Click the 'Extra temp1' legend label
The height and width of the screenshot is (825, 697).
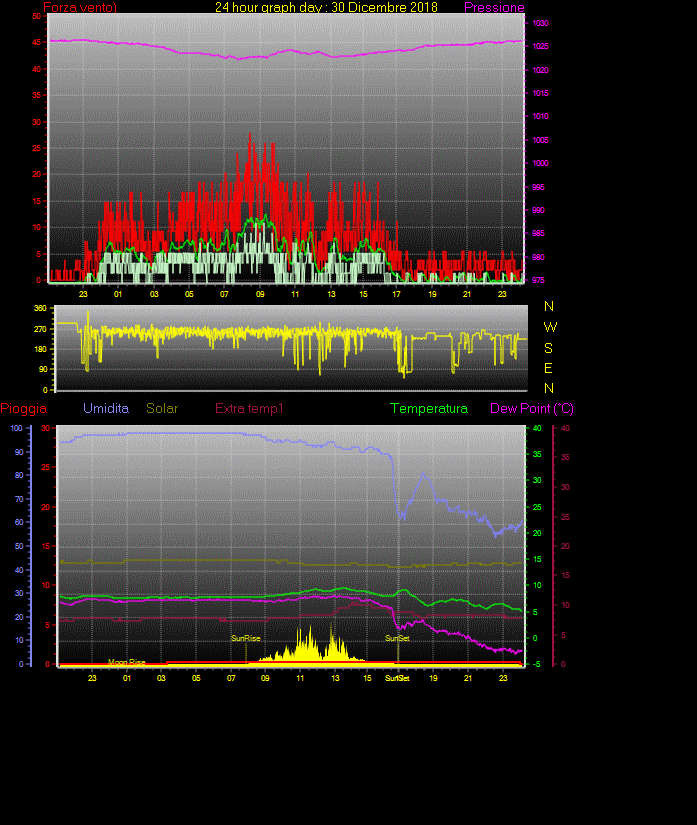(x=251, y=409)
